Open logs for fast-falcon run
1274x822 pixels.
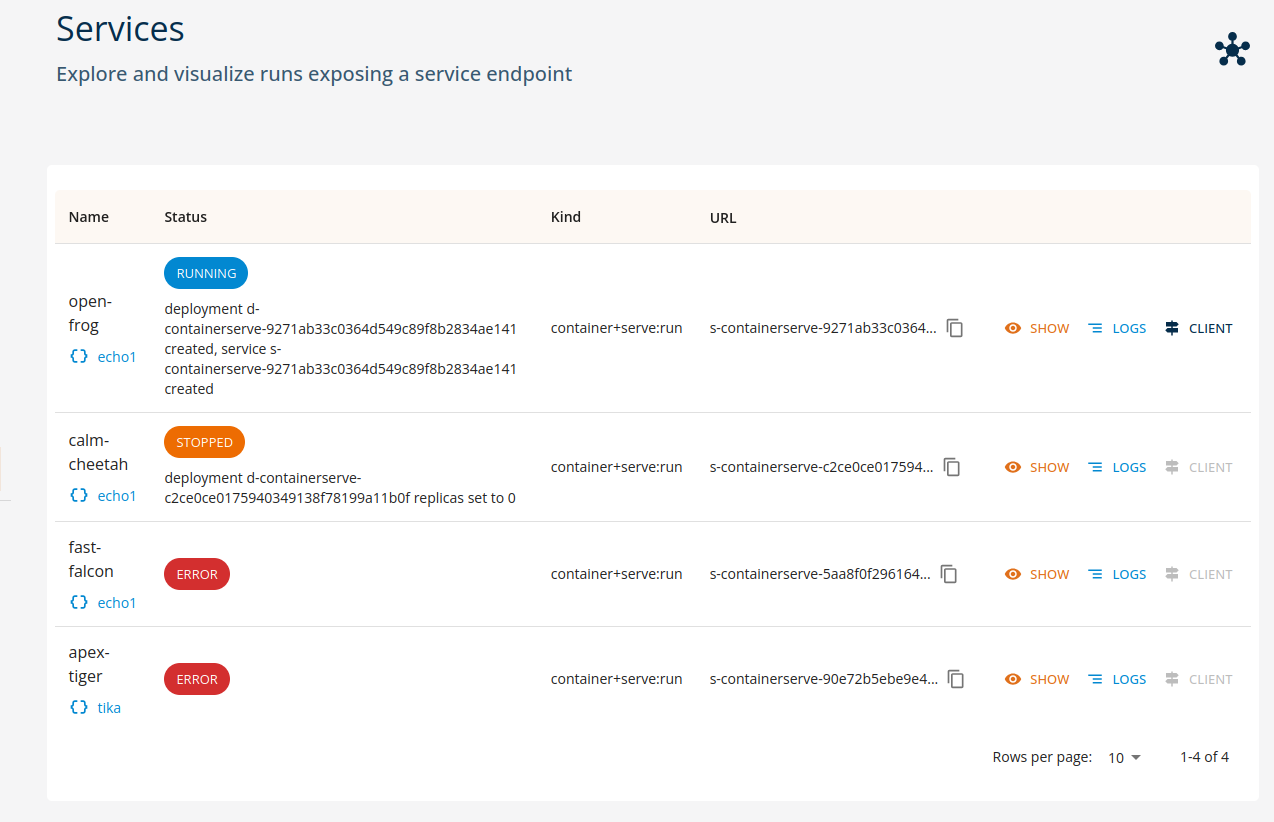click(x=1117, y=574)
